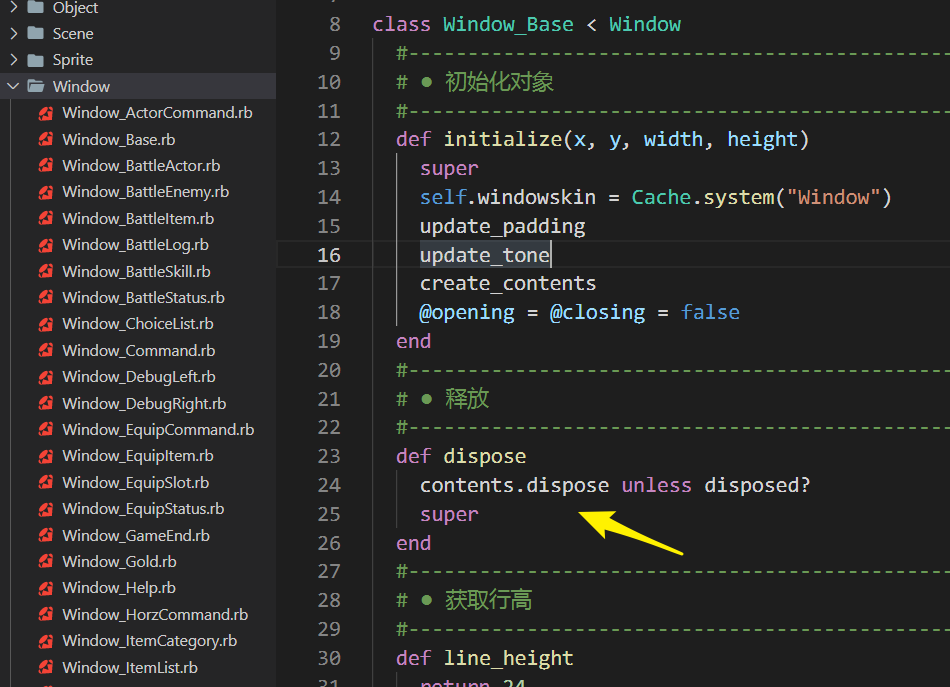Click line number 23 in gutter

(x=329, y=456)
